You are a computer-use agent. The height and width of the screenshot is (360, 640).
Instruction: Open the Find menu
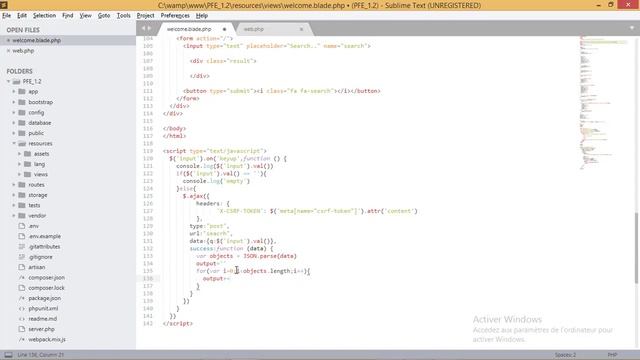[x=67, y=16]
